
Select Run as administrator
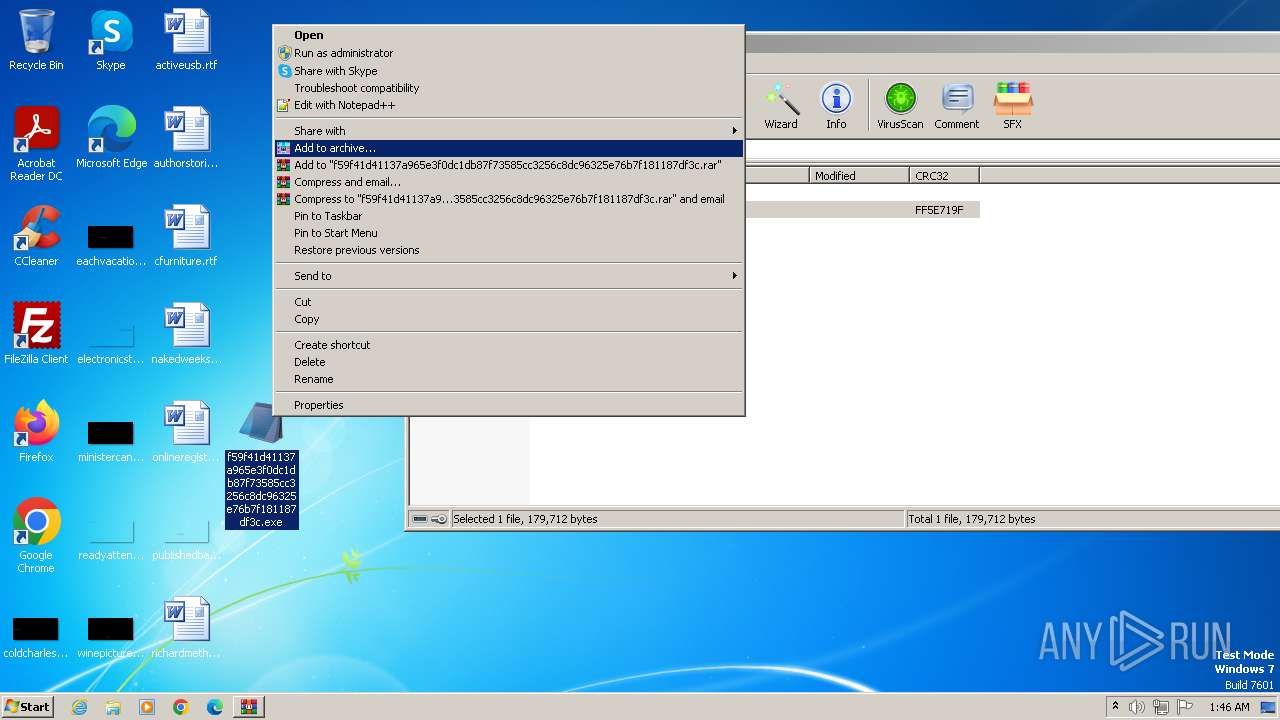click(x=509, y=53)
